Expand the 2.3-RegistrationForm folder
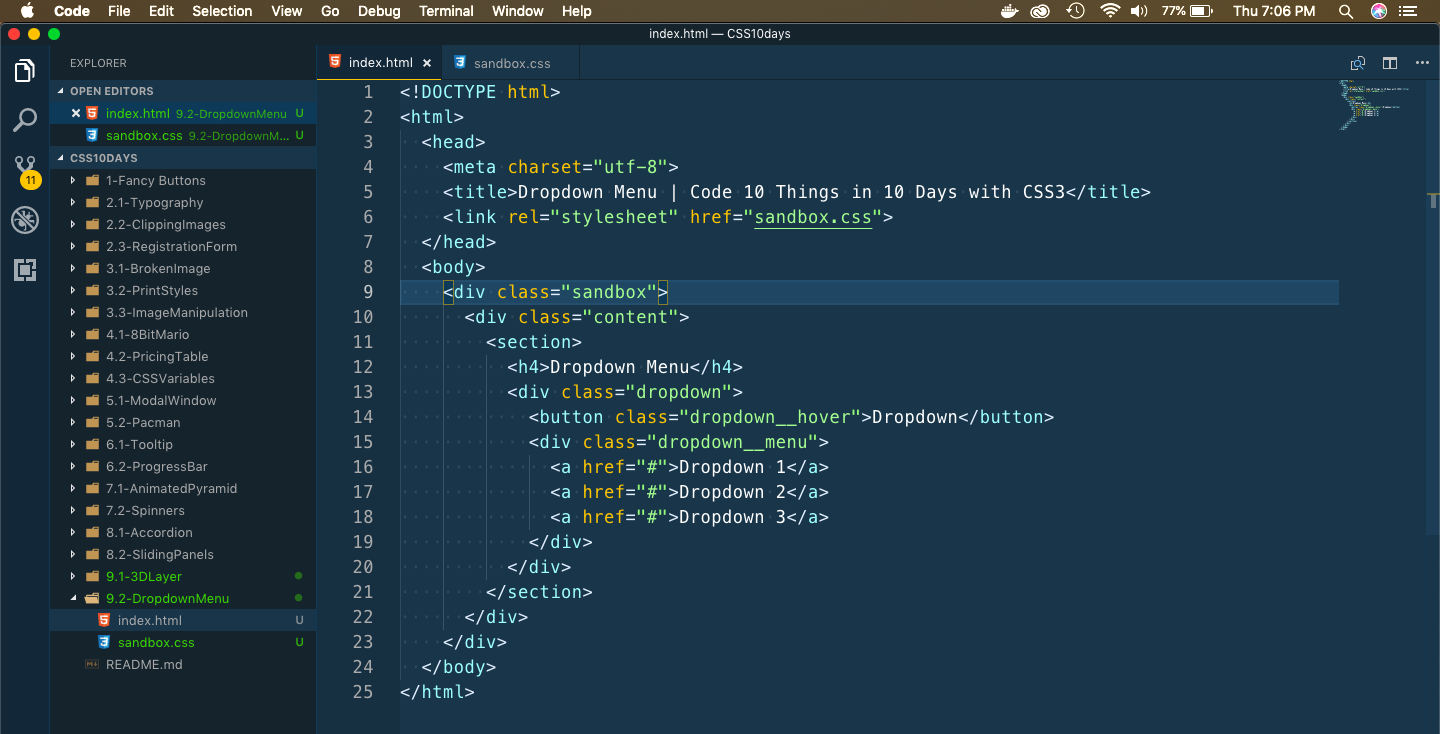1440x734 pixels. point(183,246)
